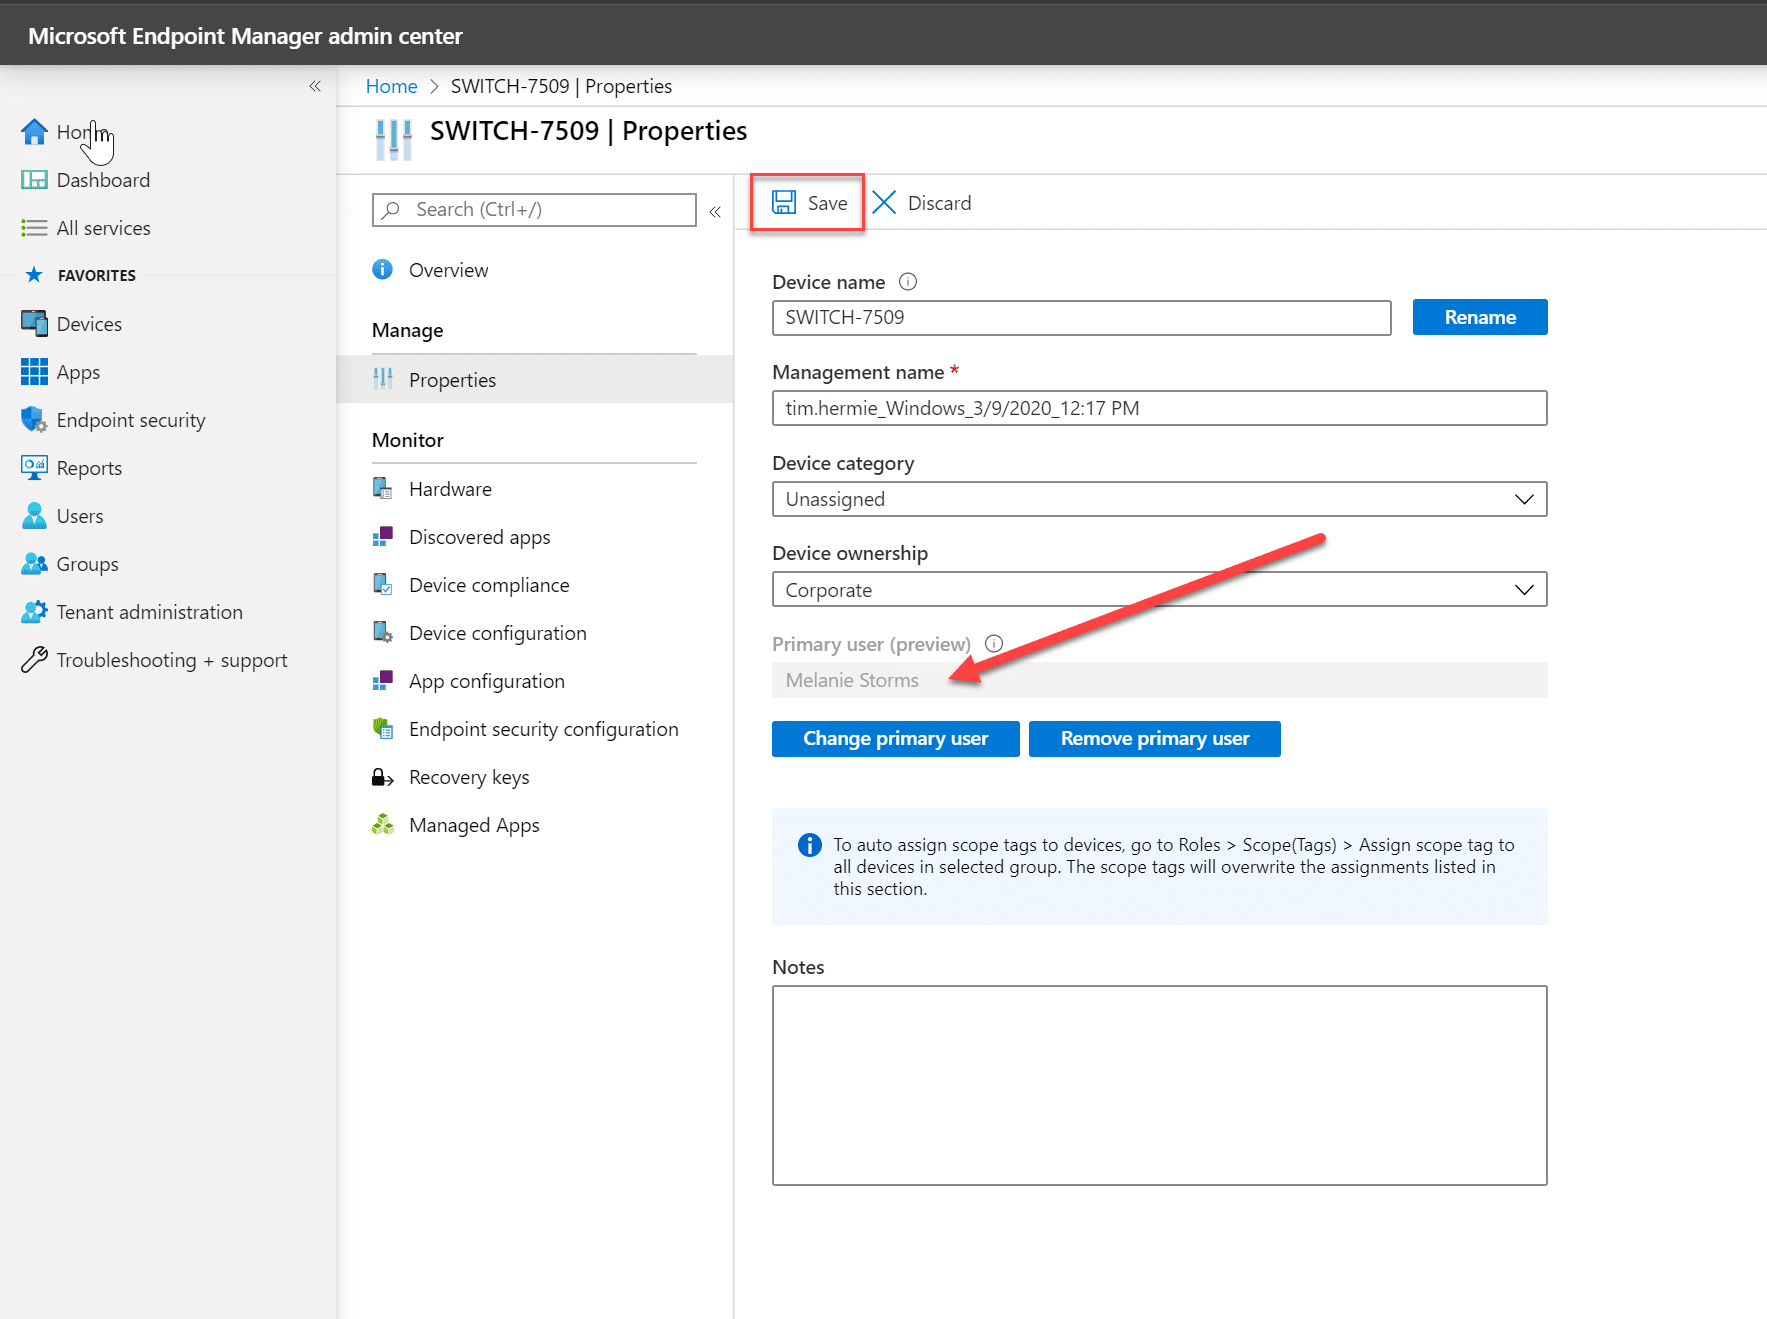Image resolution: width=1767 pixels, height=1319 pixels.
Task: Click the SWITCH-7509 page title icon
Action: 394,139
